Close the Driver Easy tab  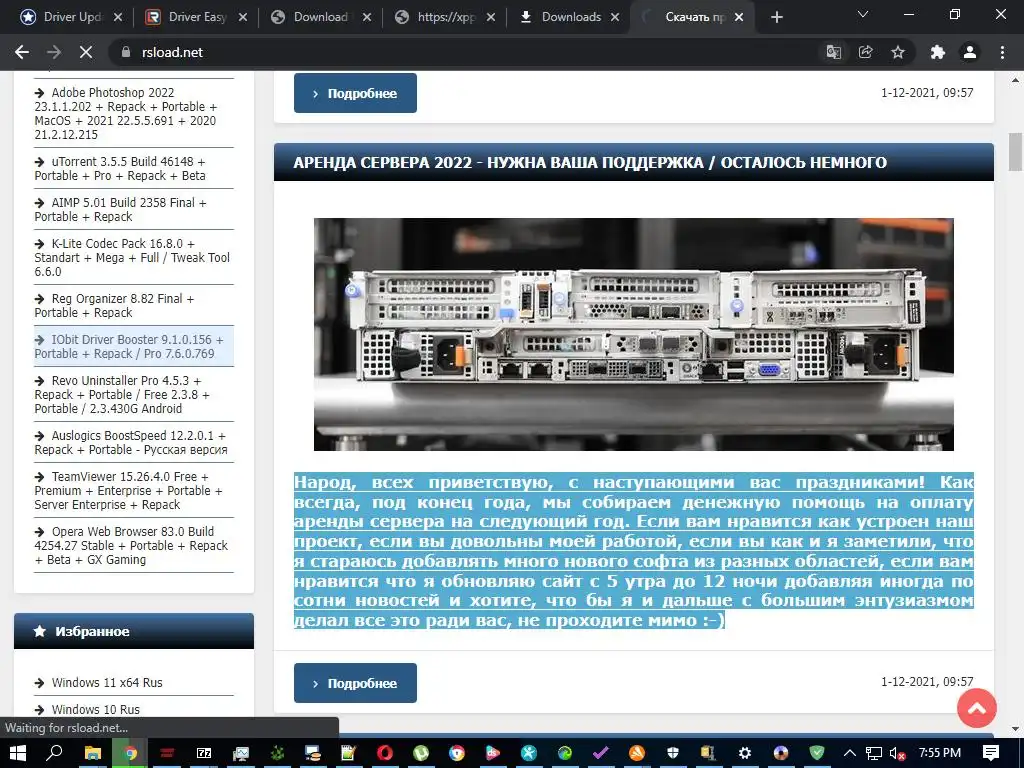pyautogui.click(x=242, y=17)
